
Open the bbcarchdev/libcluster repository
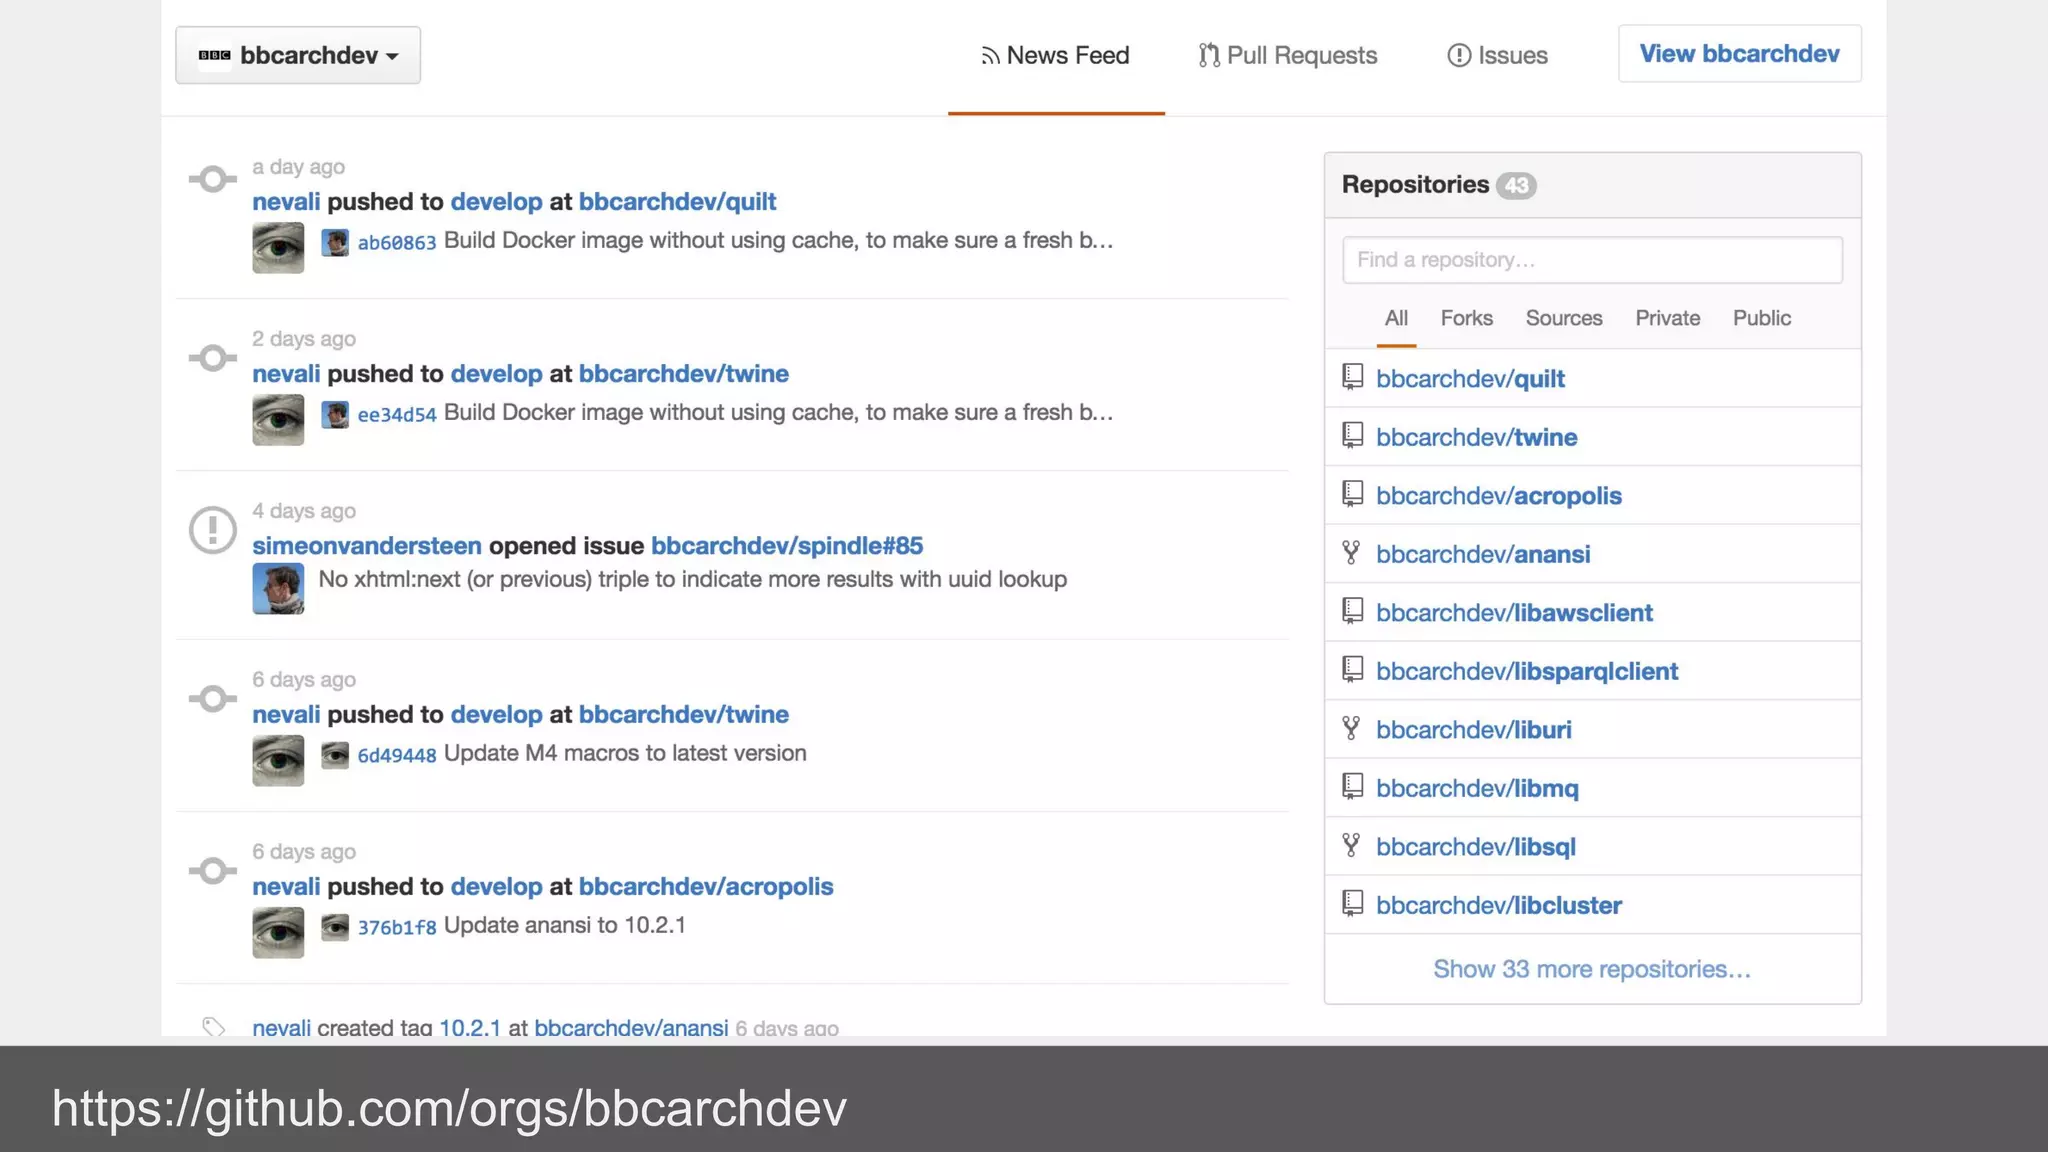click(x=1498, y=905)
